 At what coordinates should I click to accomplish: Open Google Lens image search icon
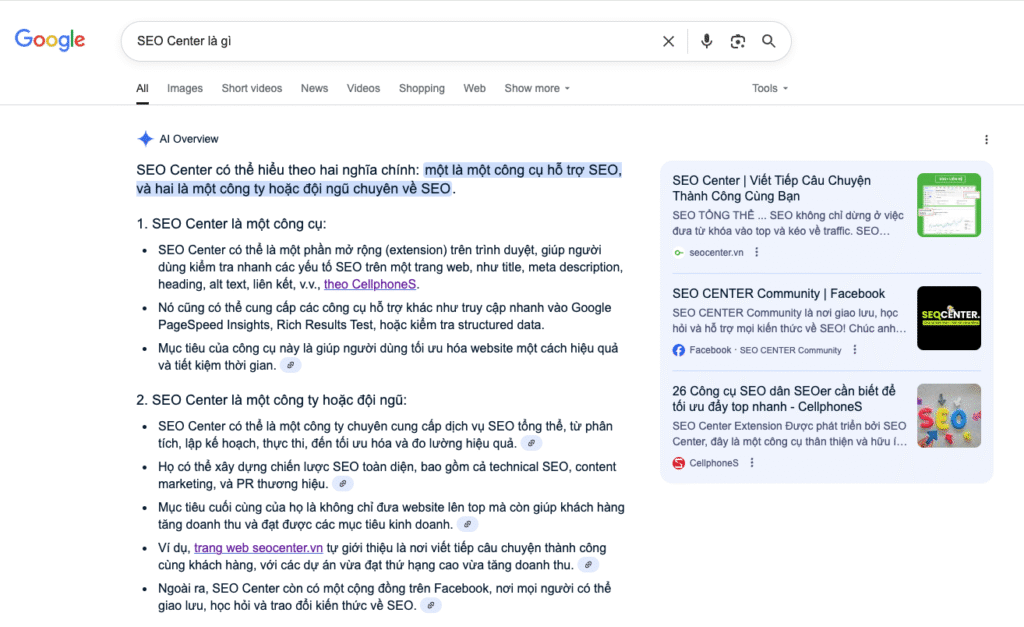coord(738,41)
